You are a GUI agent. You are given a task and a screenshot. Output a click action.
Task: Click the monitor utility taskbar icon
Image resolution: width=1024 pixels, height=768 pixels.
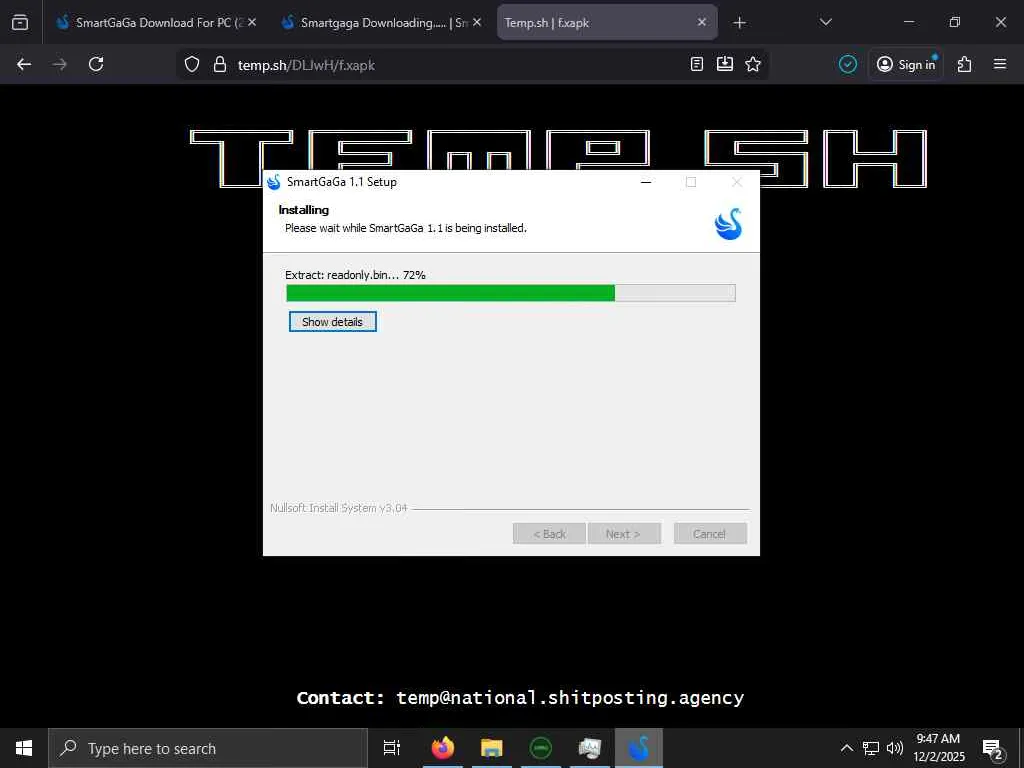point(590,748)
